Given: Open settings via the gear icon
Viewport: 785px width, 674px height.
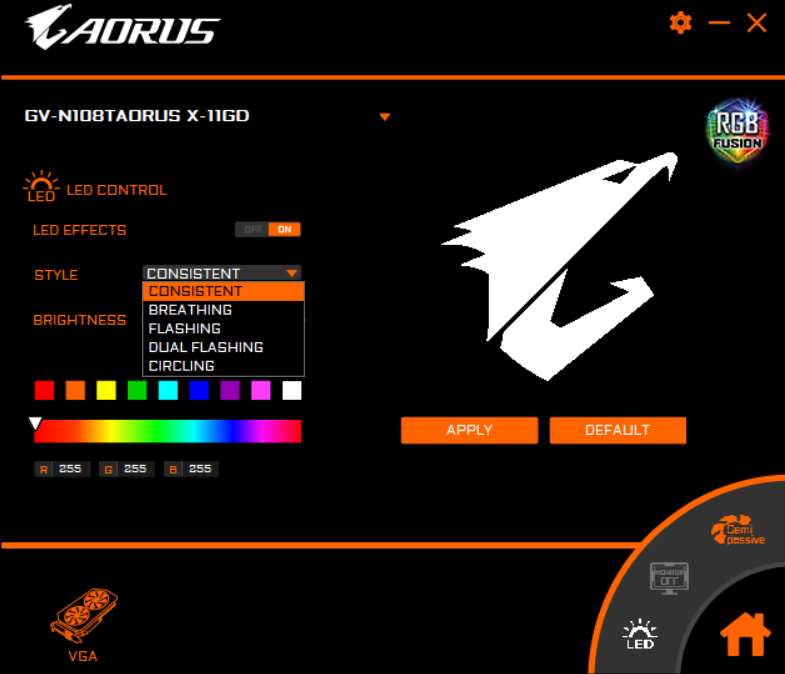Looking at the screenshot, I should tap(680, 23).
